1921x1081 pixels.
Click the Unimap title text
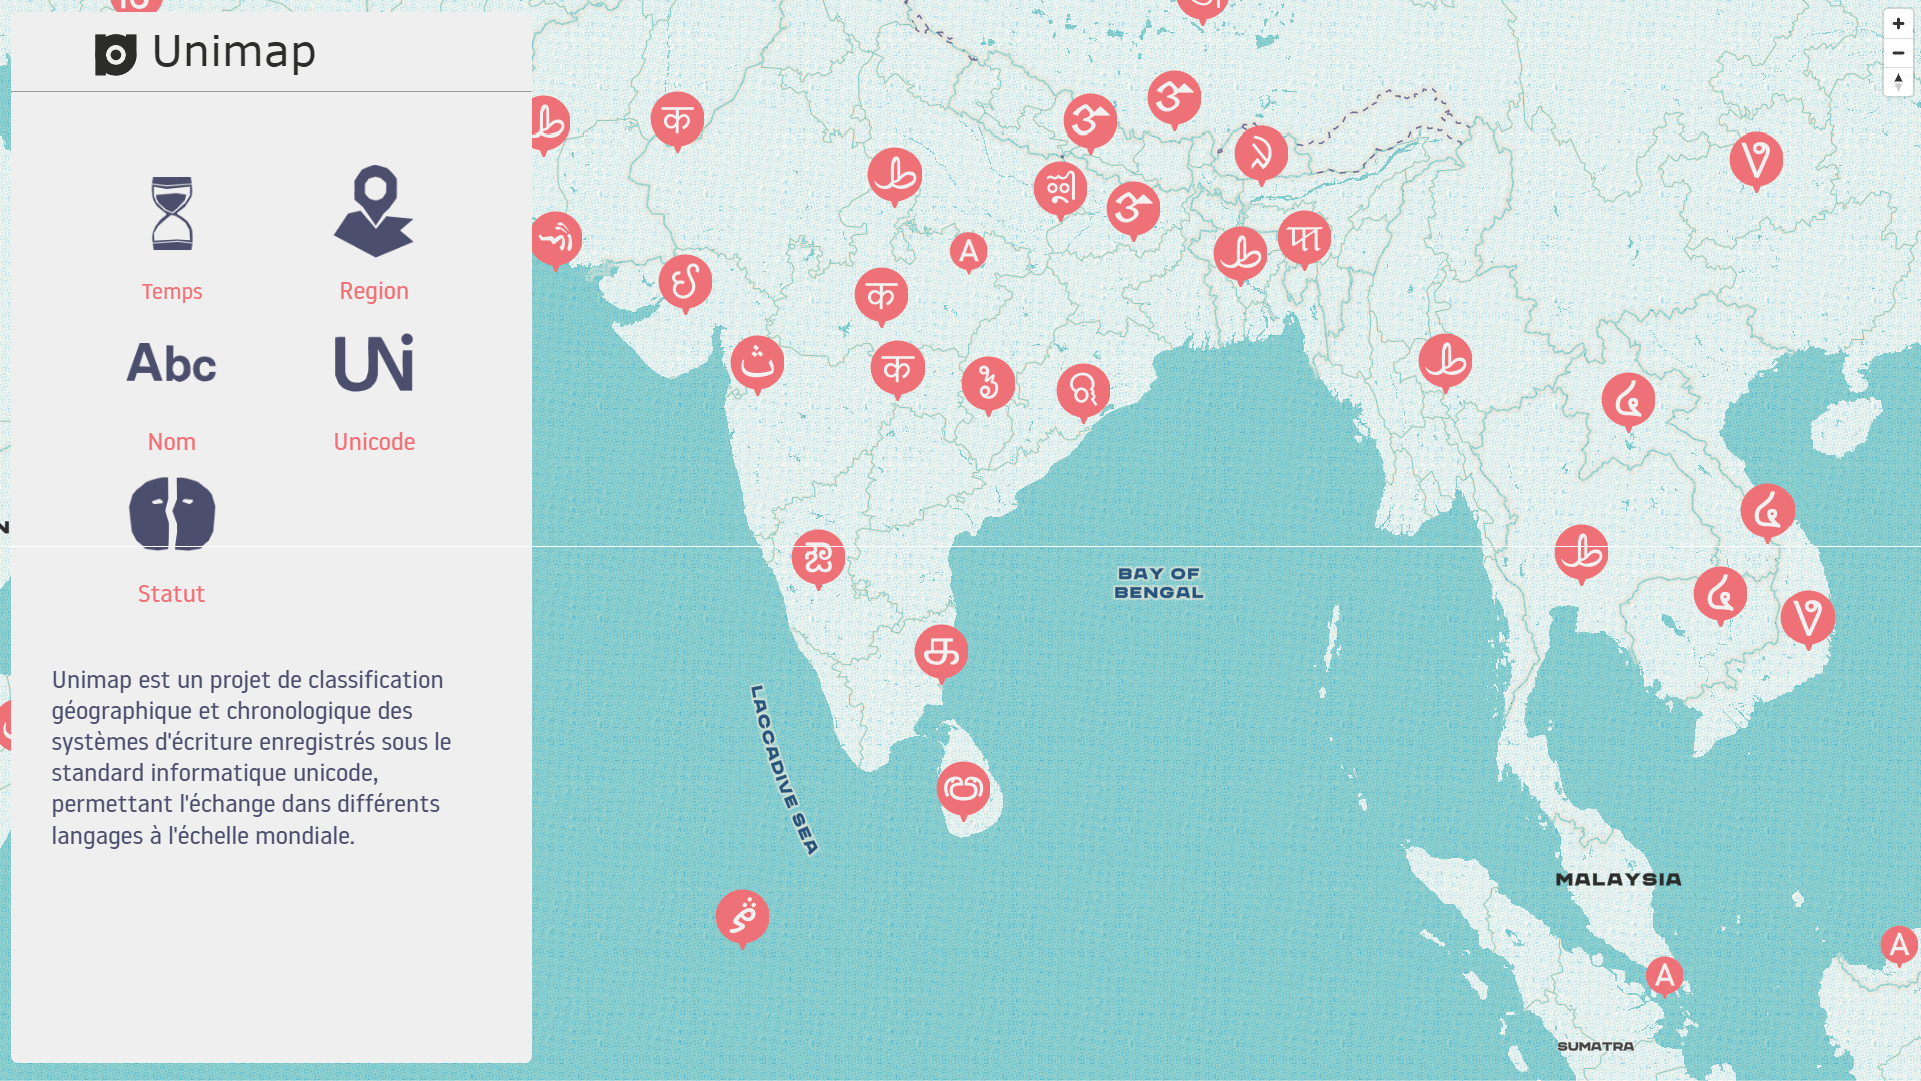(234, 52)
